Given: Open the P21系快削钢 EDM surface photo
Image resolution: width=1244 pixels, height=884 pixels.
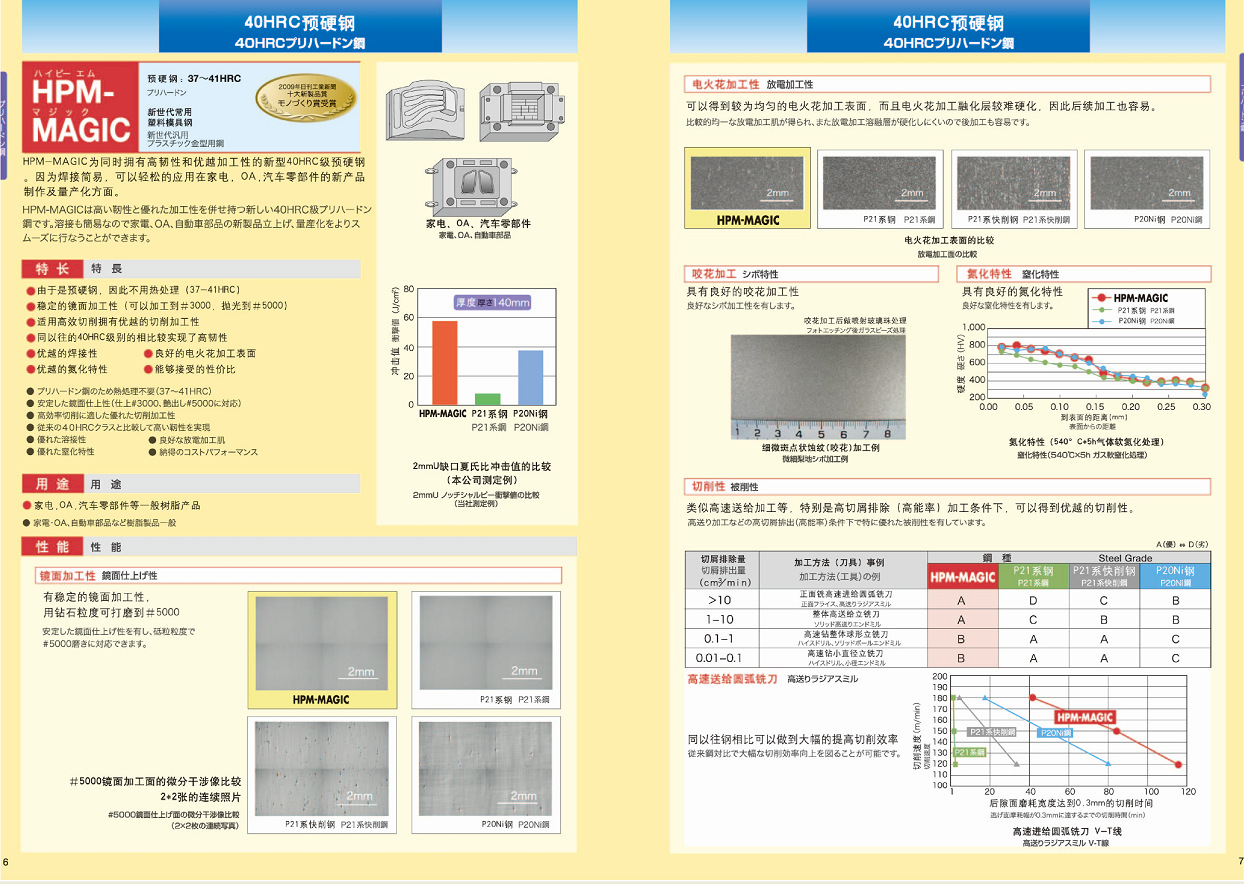Looking at the screenshot, I should coord(1013,182).
